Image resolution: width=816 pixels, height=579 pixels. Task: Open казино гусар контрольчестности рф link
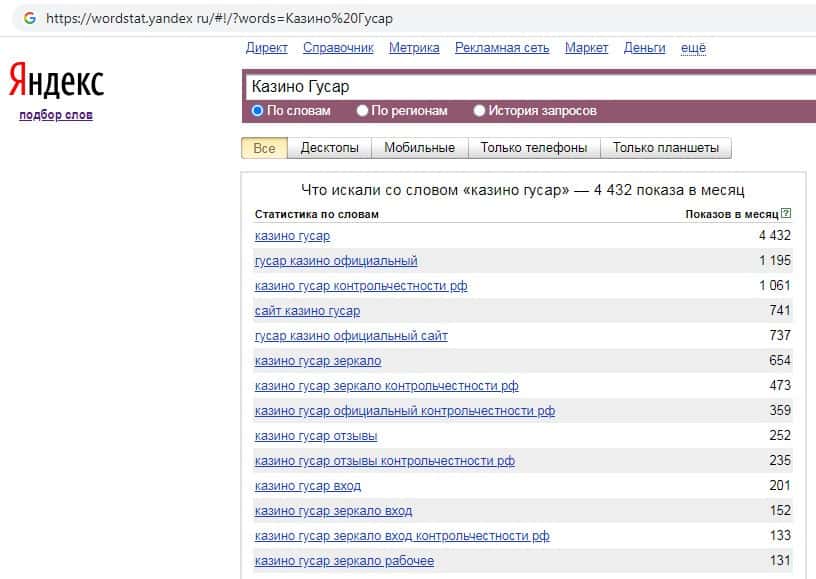[x=361, y=286]
